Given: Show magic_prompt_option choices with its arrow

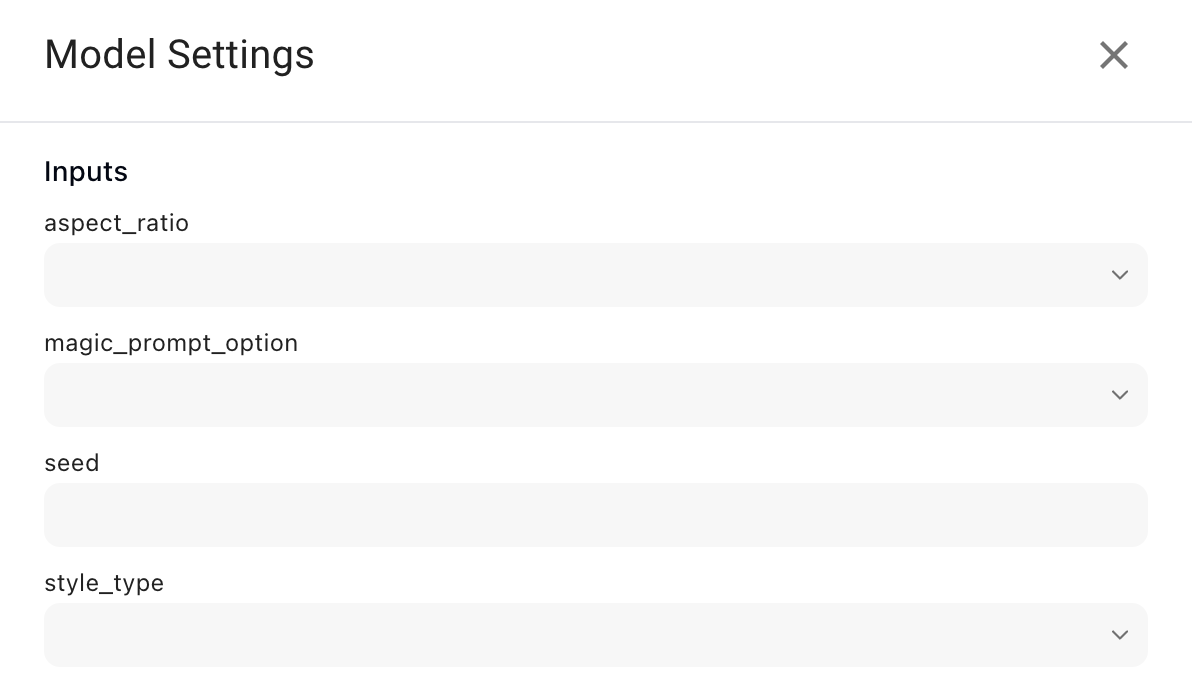Looking at the screenshot, I should pos(1119,395).
